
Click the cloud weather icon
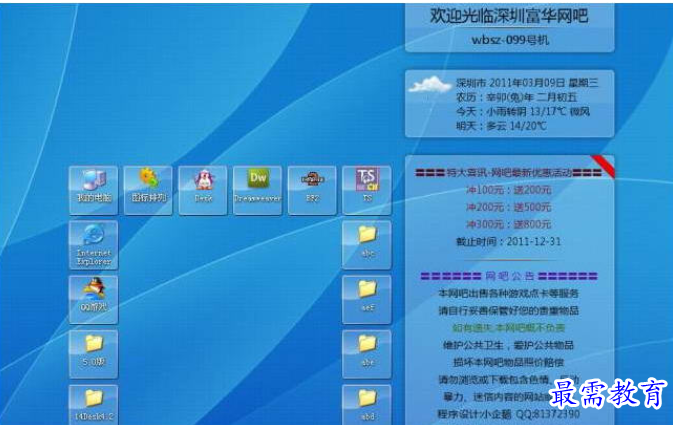[x=430, y=84]
